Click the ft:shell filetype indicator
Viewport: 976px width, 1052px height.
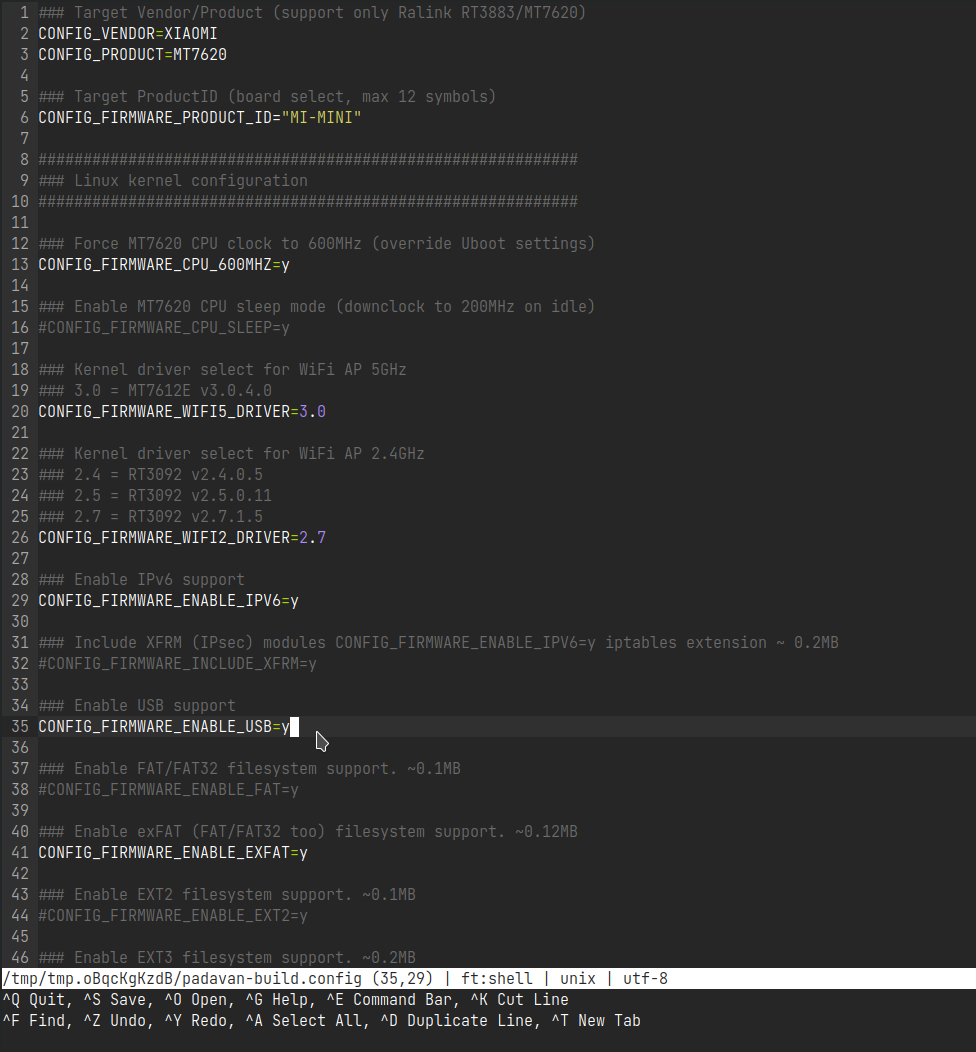click(x=496, y=979)
